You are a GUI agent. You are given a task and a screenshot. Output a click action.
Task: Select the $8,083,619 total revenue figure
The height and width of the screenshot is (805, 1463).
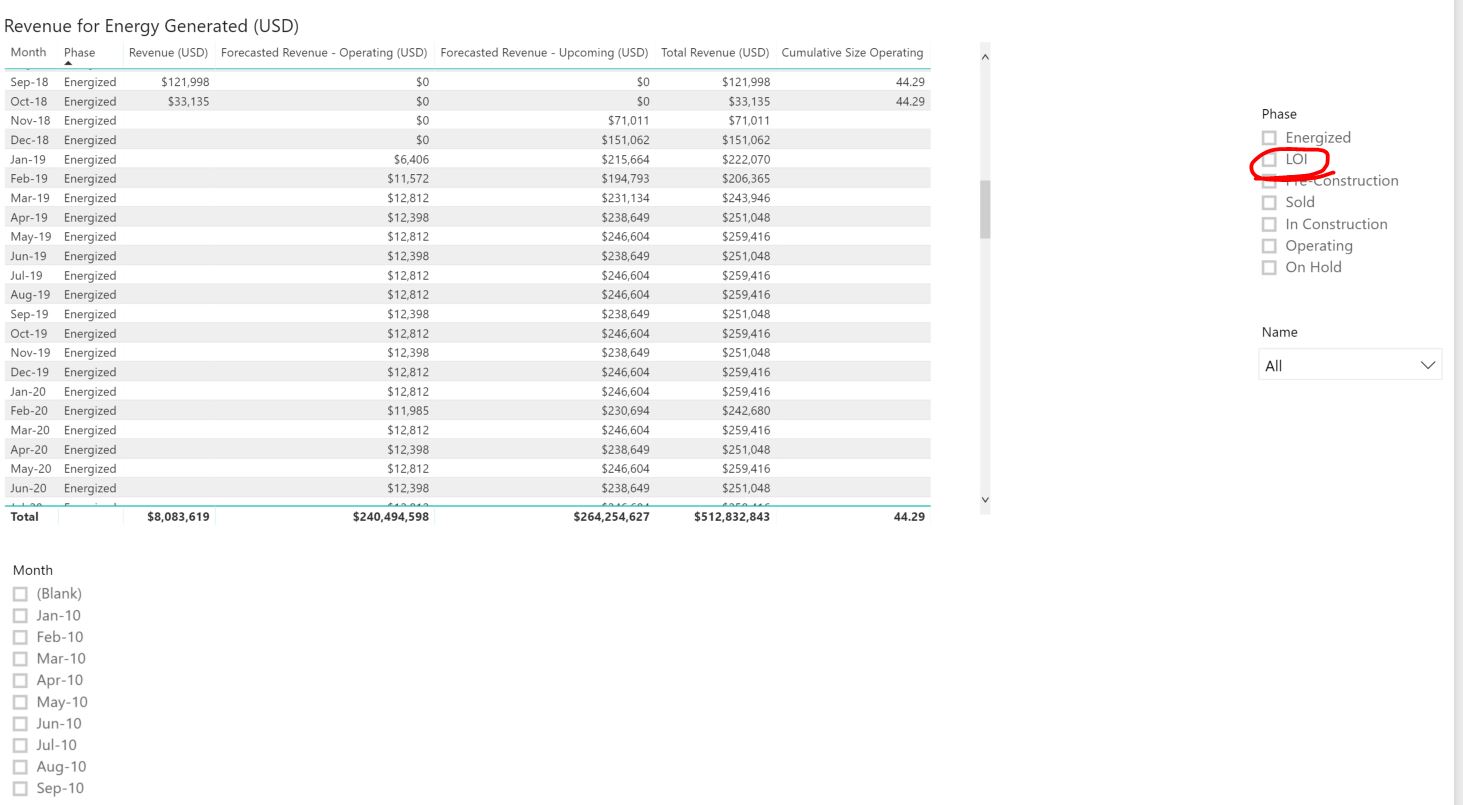(x=178, y=517)
